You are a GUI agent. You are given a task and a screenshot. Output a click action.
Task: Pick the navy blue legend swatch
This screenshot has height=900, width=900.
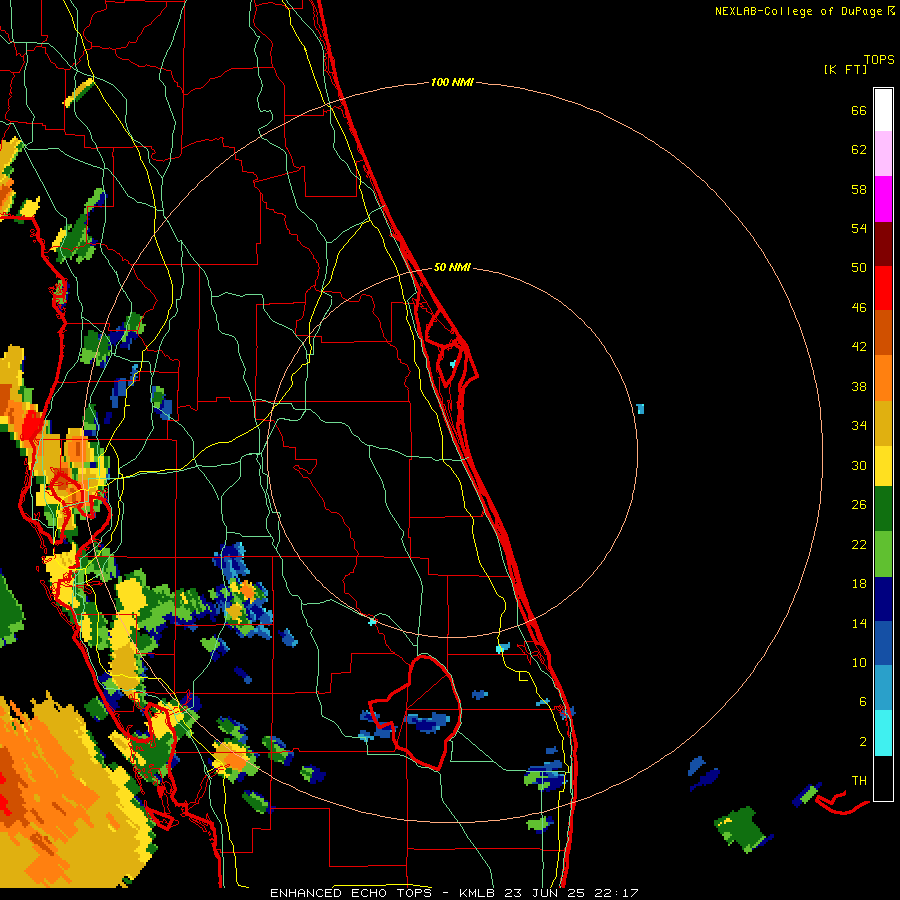[883, 599]
